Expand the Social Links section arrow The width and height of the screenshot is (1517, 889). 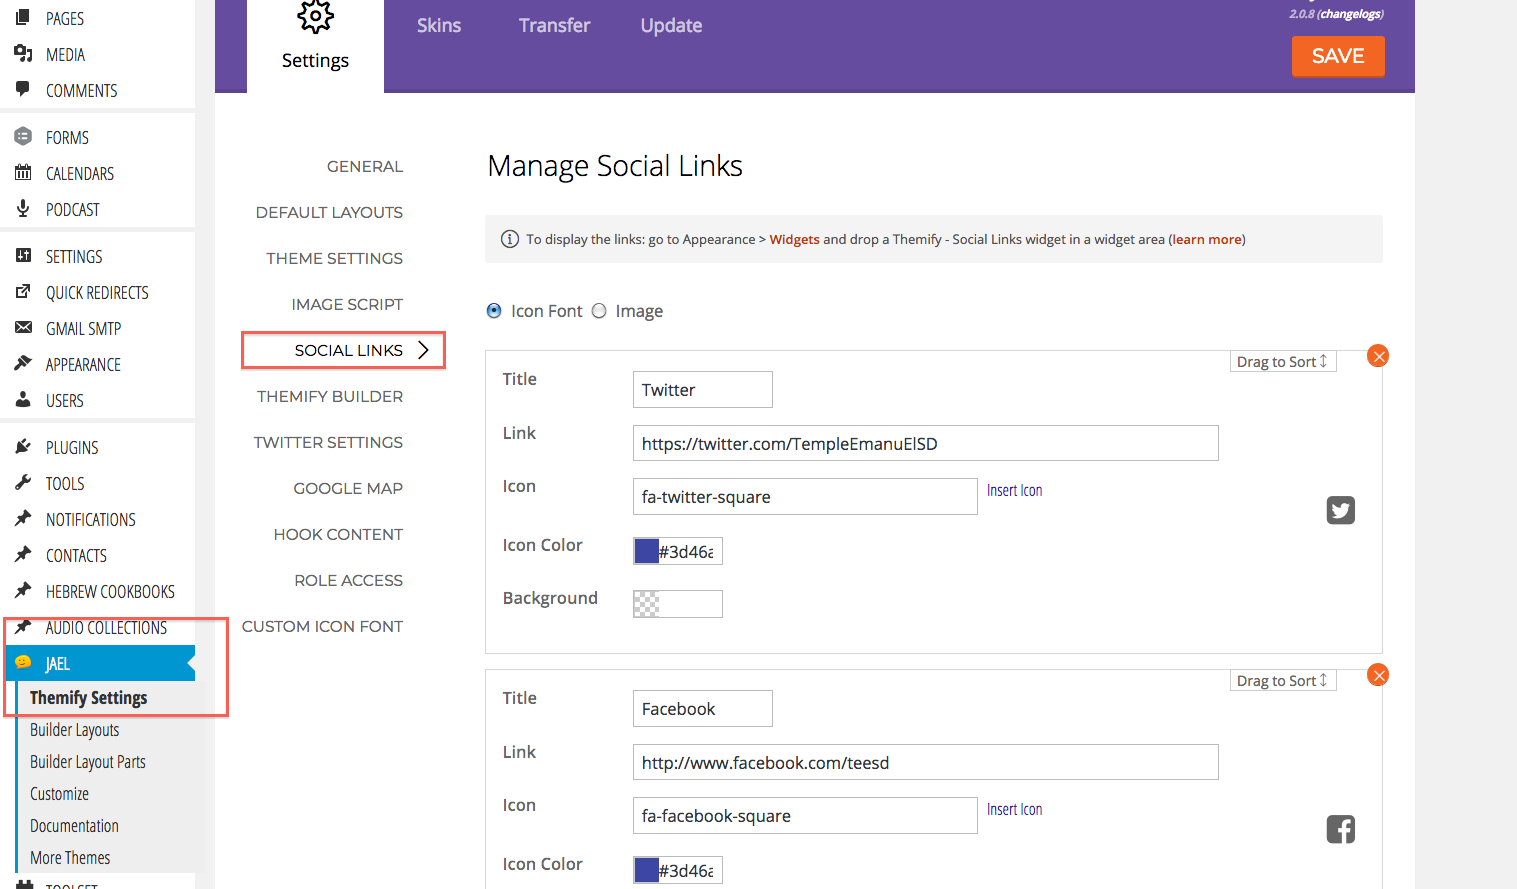[423, 350]
